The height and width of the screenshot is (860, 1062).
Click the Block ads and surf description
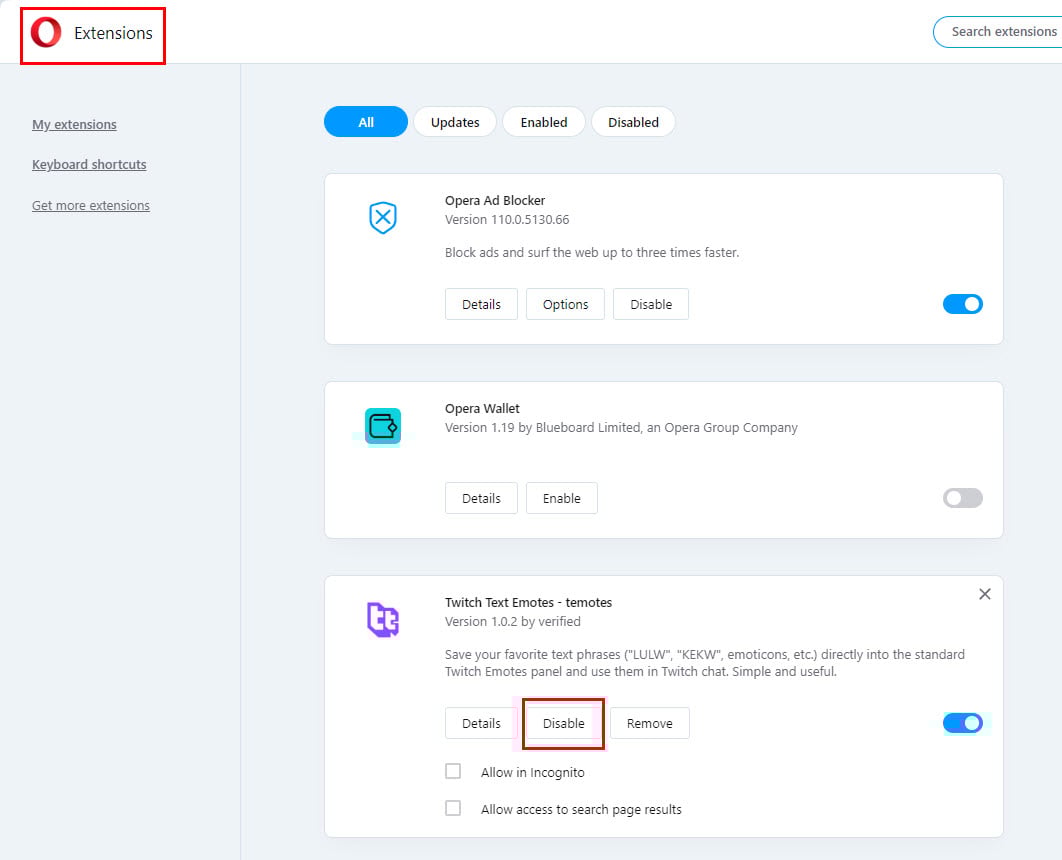pyautogui.click(x=592, y=253)
